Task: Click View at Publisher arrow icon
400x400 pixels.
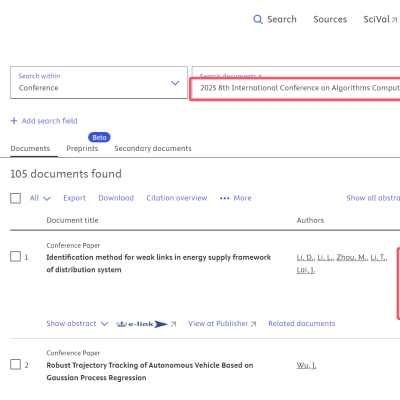Action: [x=254, y=324]
